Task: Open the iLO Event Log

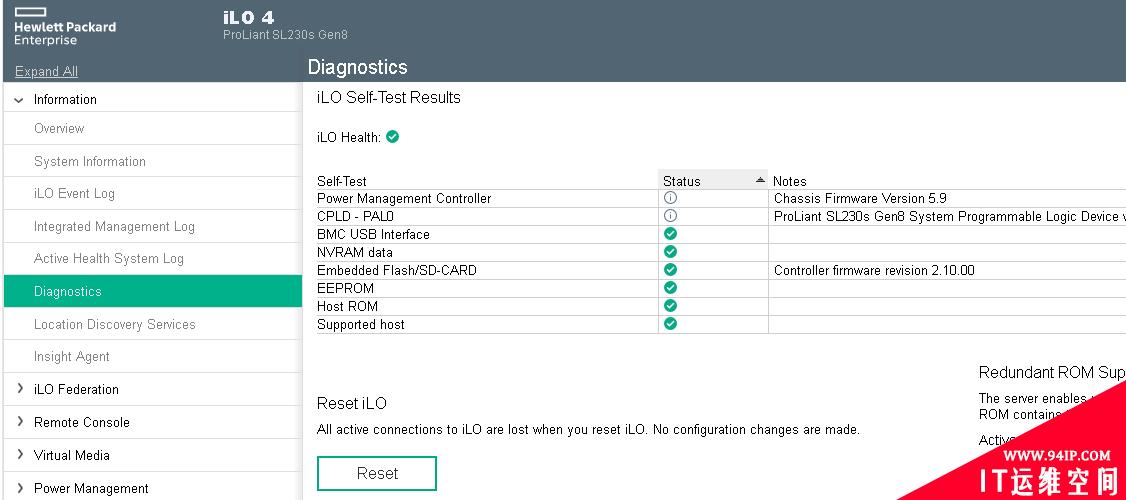Action: [74, 193]
